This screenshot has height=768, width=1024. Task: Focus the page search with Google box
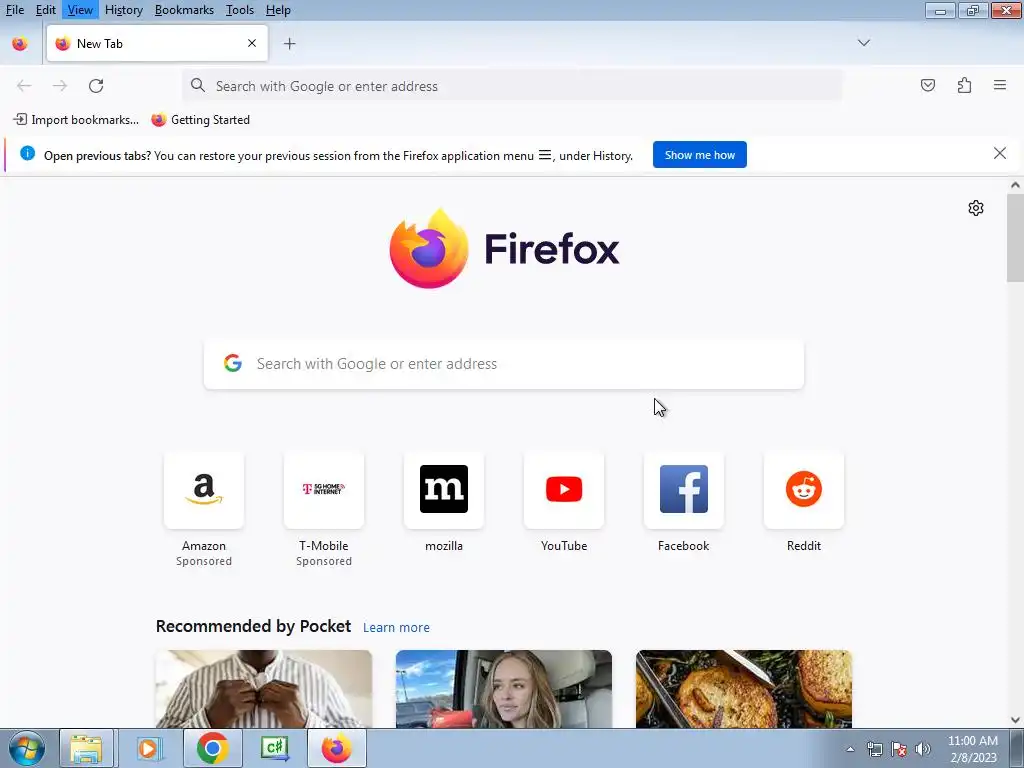point(504,364)
